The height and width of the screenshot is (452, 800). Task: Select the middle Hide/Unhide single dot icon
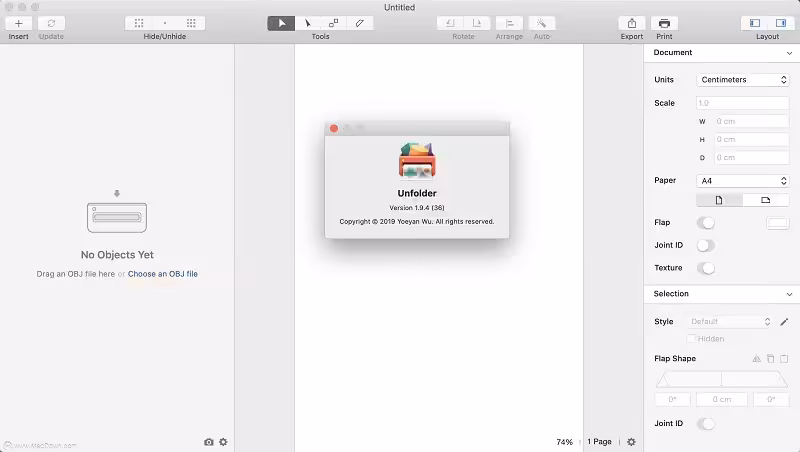[165, 23]
